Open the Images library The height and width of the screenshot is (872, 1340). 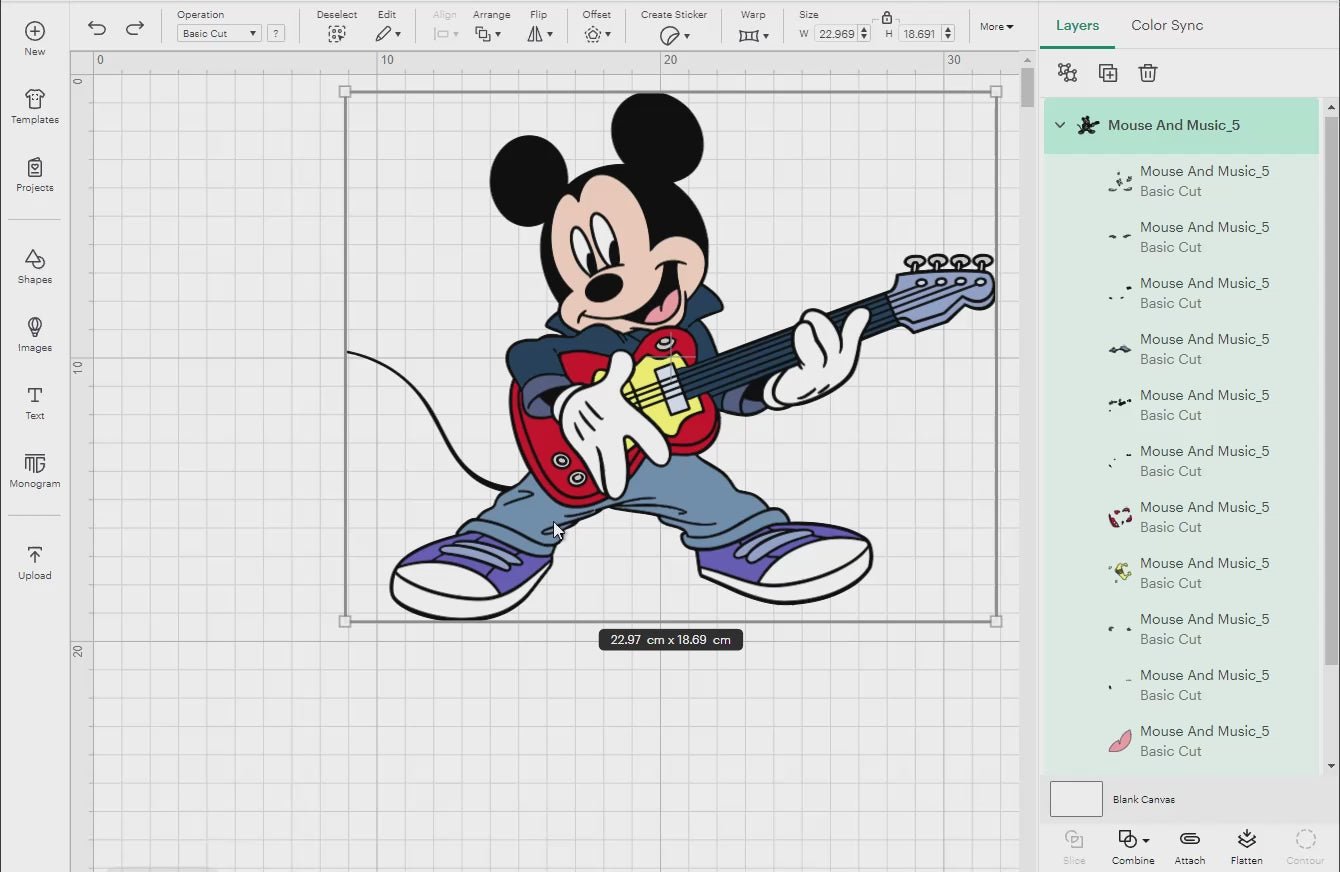[x=34, y=334]
